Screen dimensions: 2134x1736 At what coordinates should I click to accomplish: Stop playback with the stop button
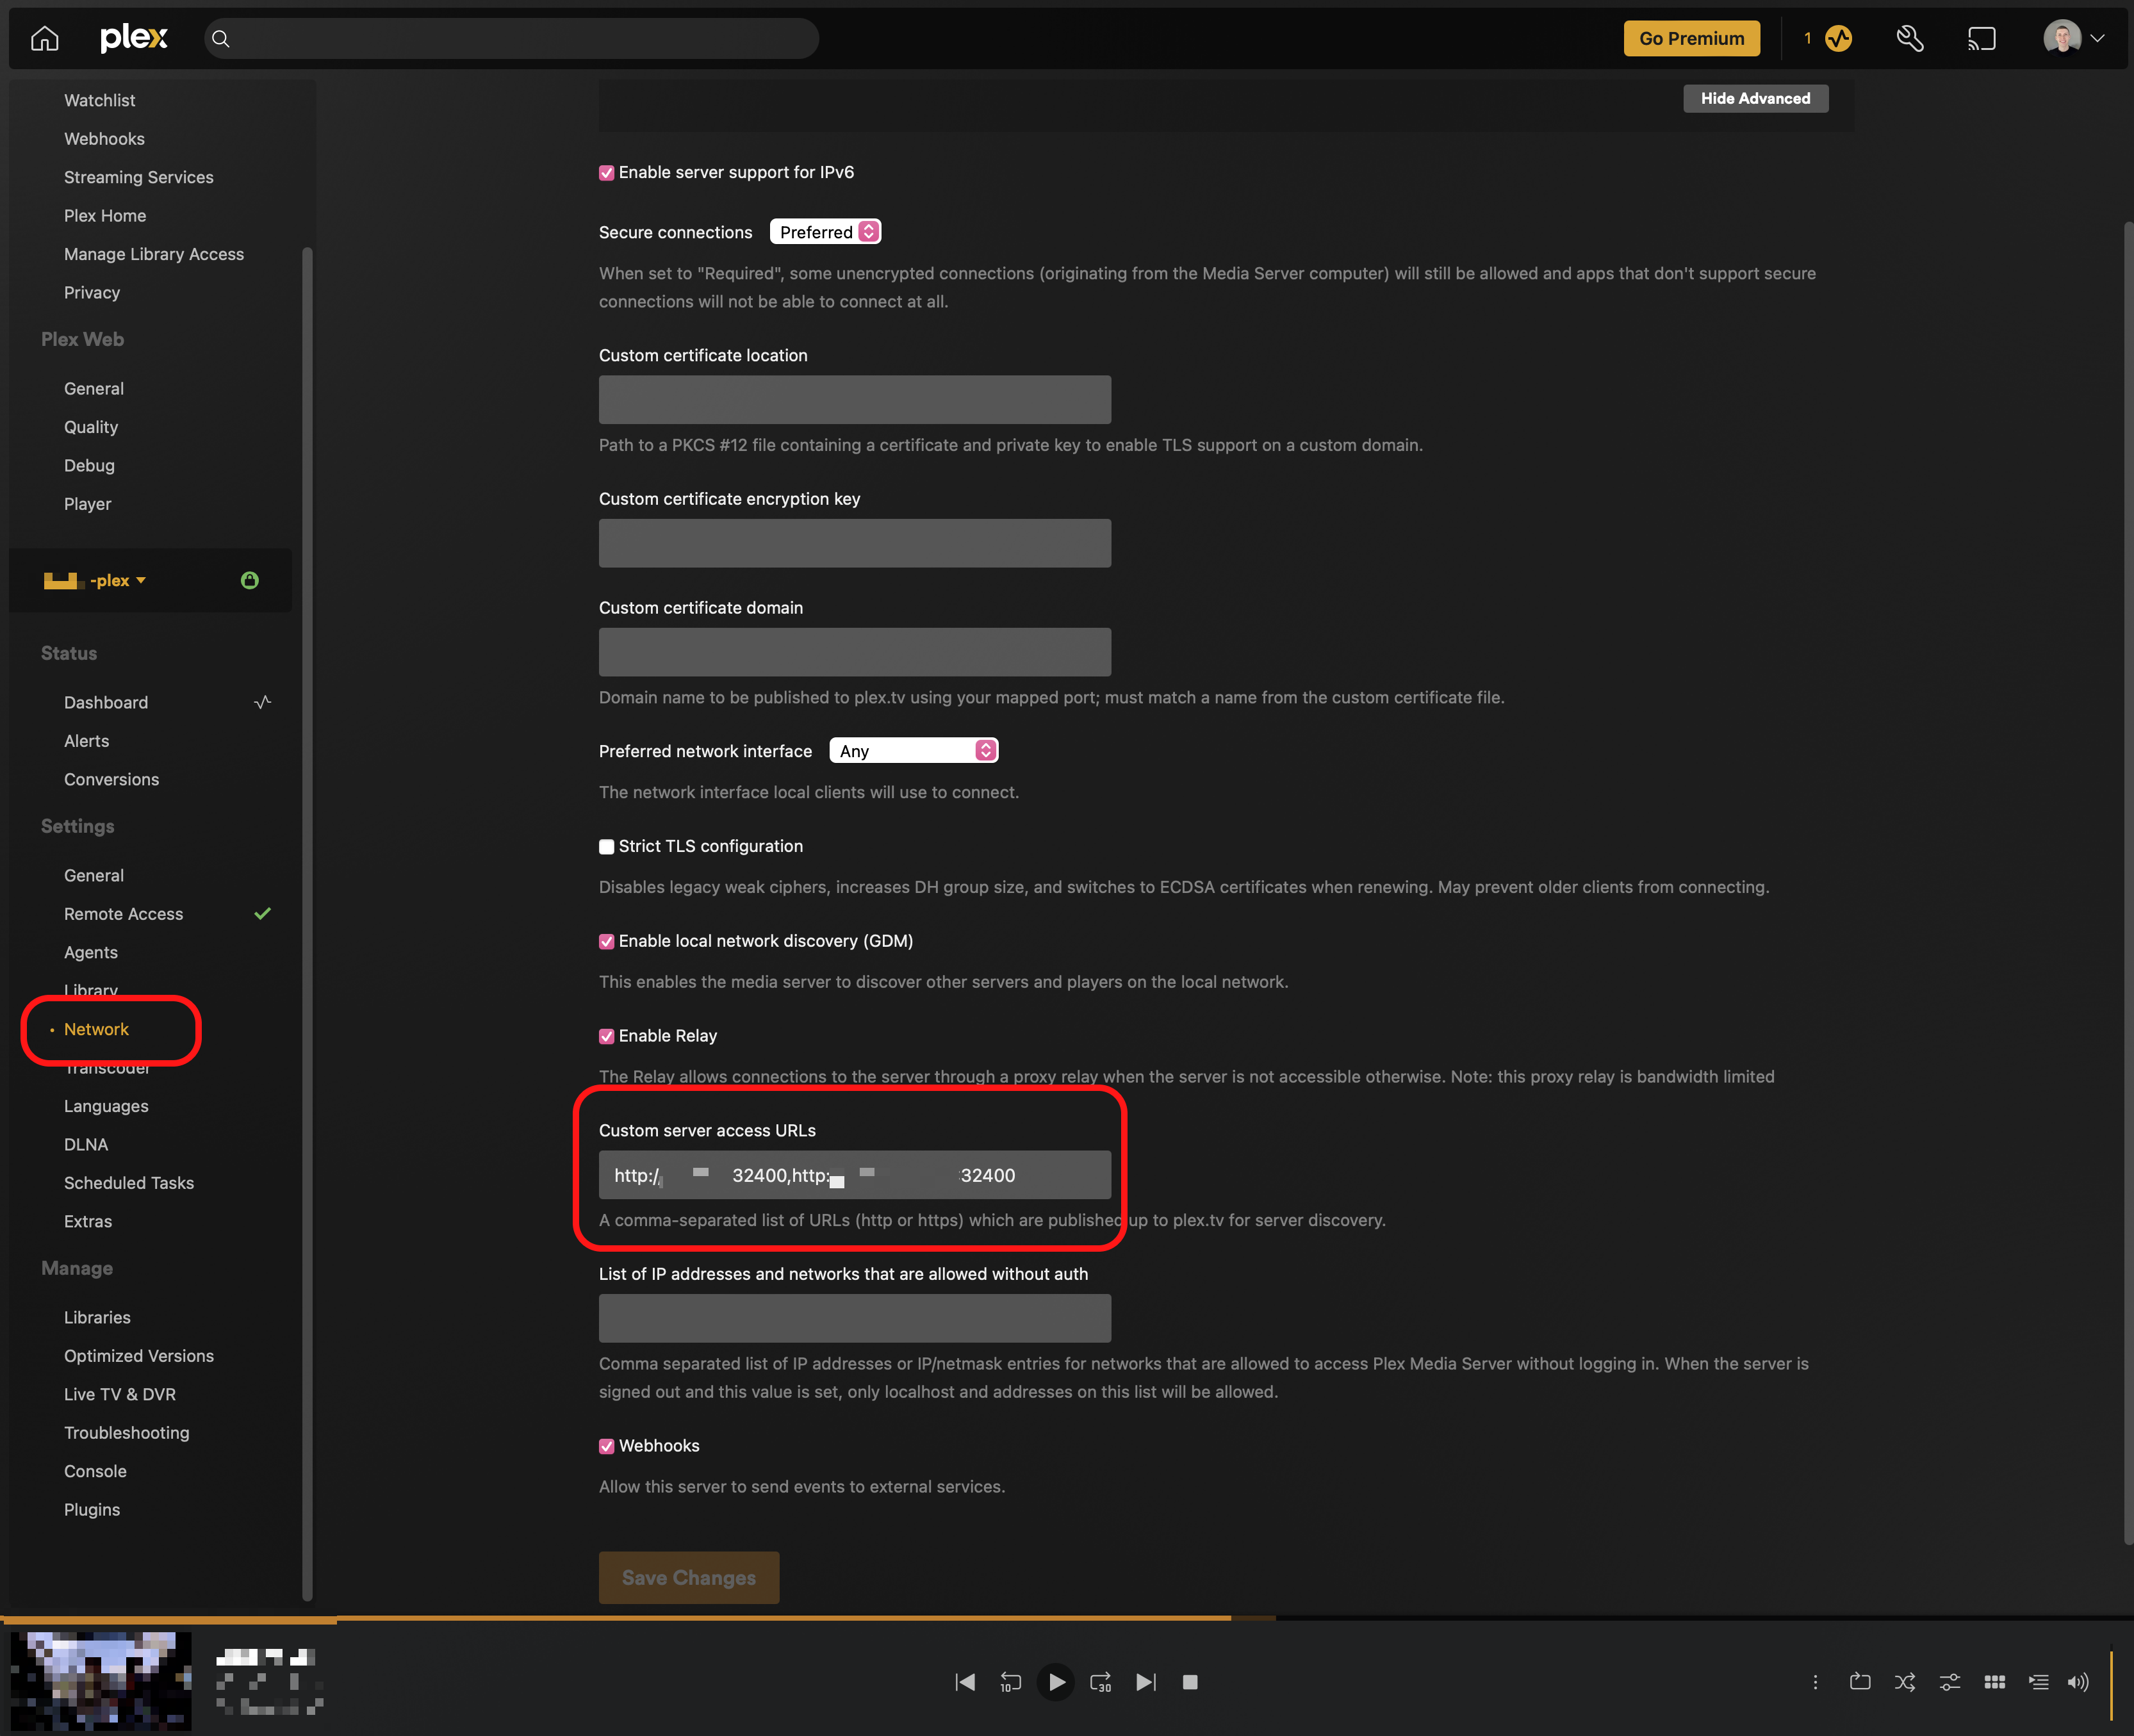coord(1190,1682)
